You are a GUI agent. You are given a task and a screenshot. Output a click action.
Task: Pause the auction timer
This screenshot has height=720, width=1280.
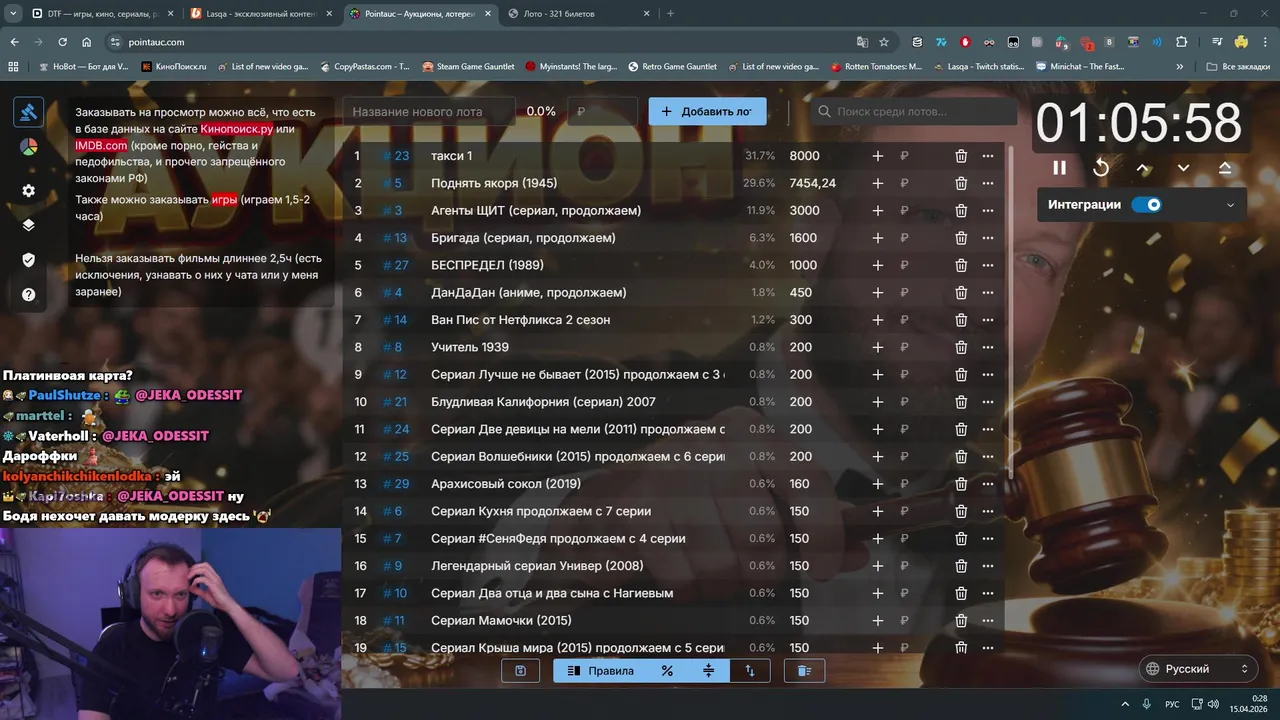(x=1059, y=168)
